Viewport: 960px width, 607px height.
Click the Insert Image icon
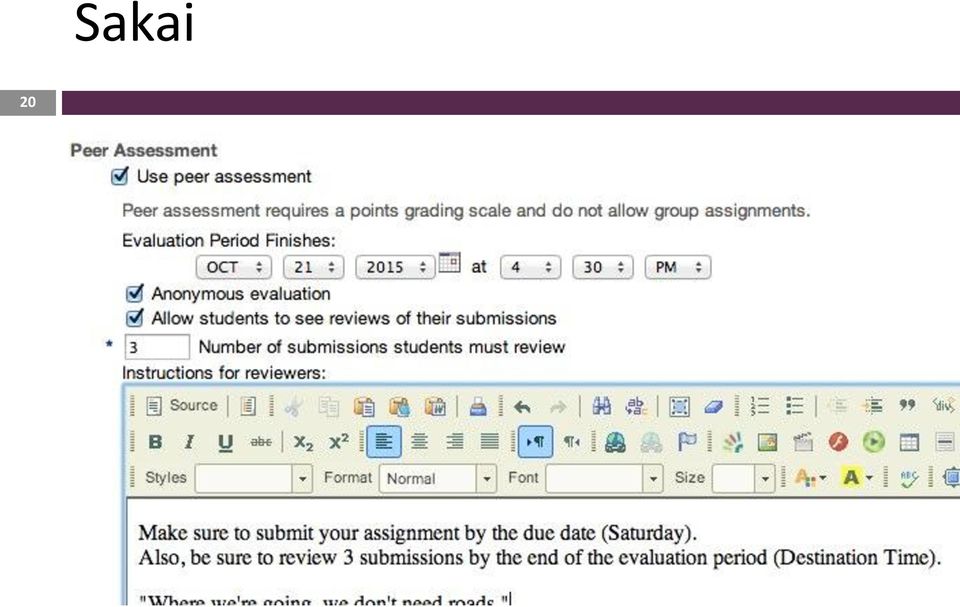pos(767,442)
